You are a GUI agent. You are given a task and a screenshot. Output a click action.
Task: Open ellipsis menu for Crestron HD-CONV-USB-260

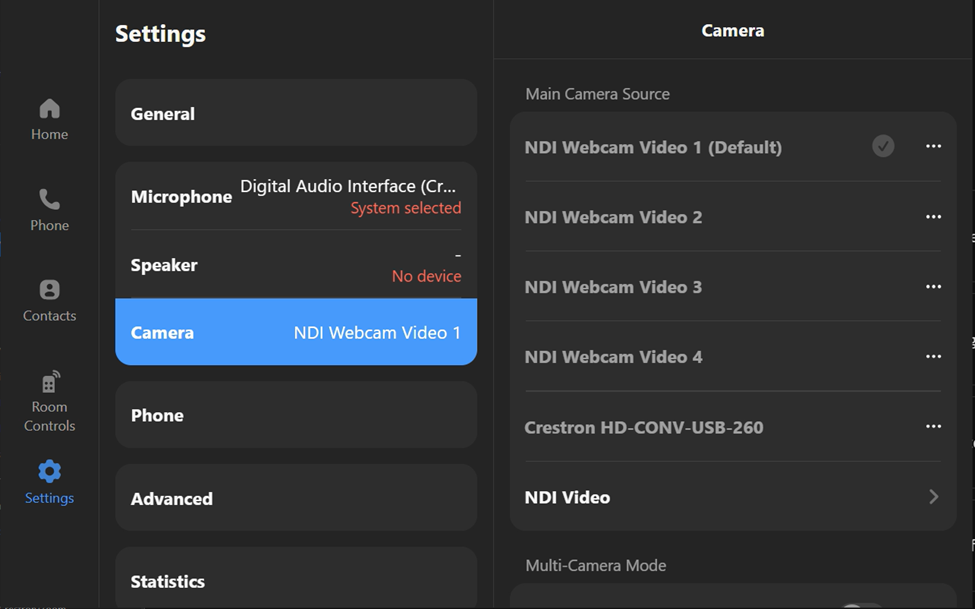[933, 427]
